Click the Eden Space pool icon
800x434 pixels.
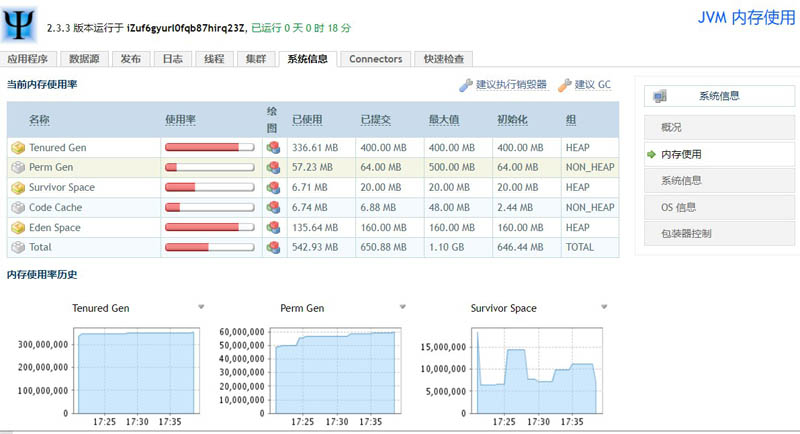(18, 227)
